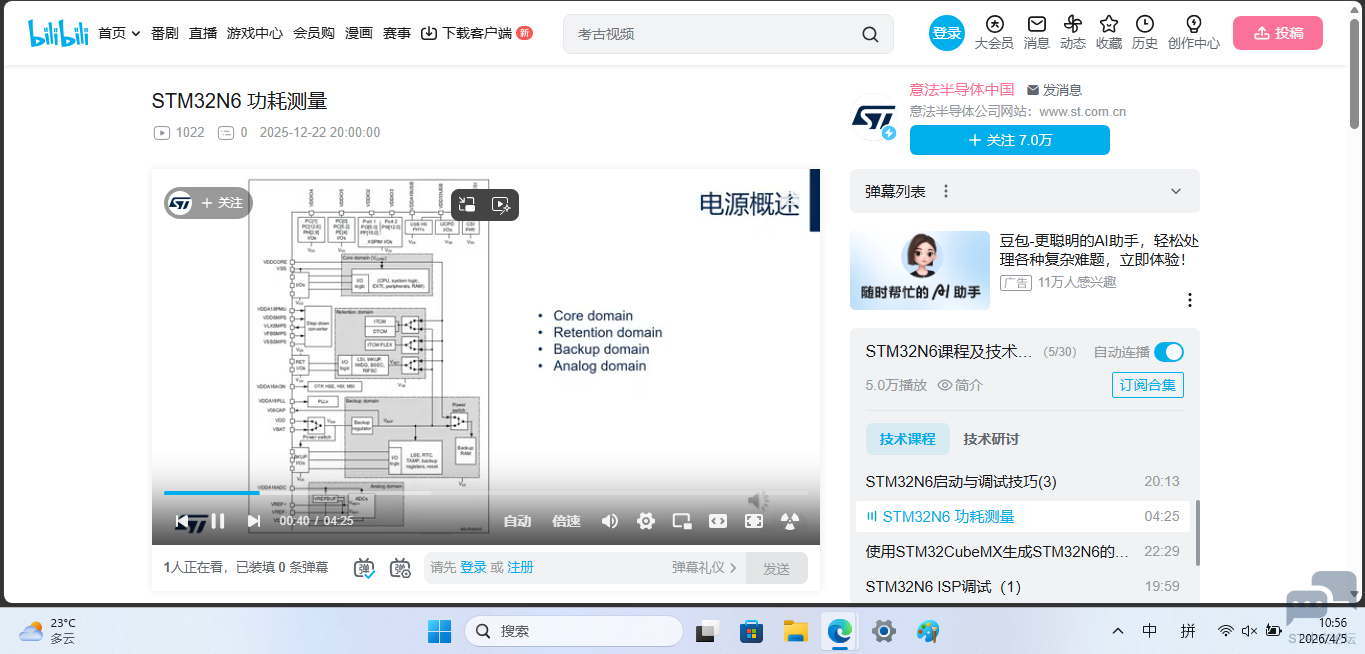
Task: Expand 简介 collection description
Action: [x=960, y=385]
